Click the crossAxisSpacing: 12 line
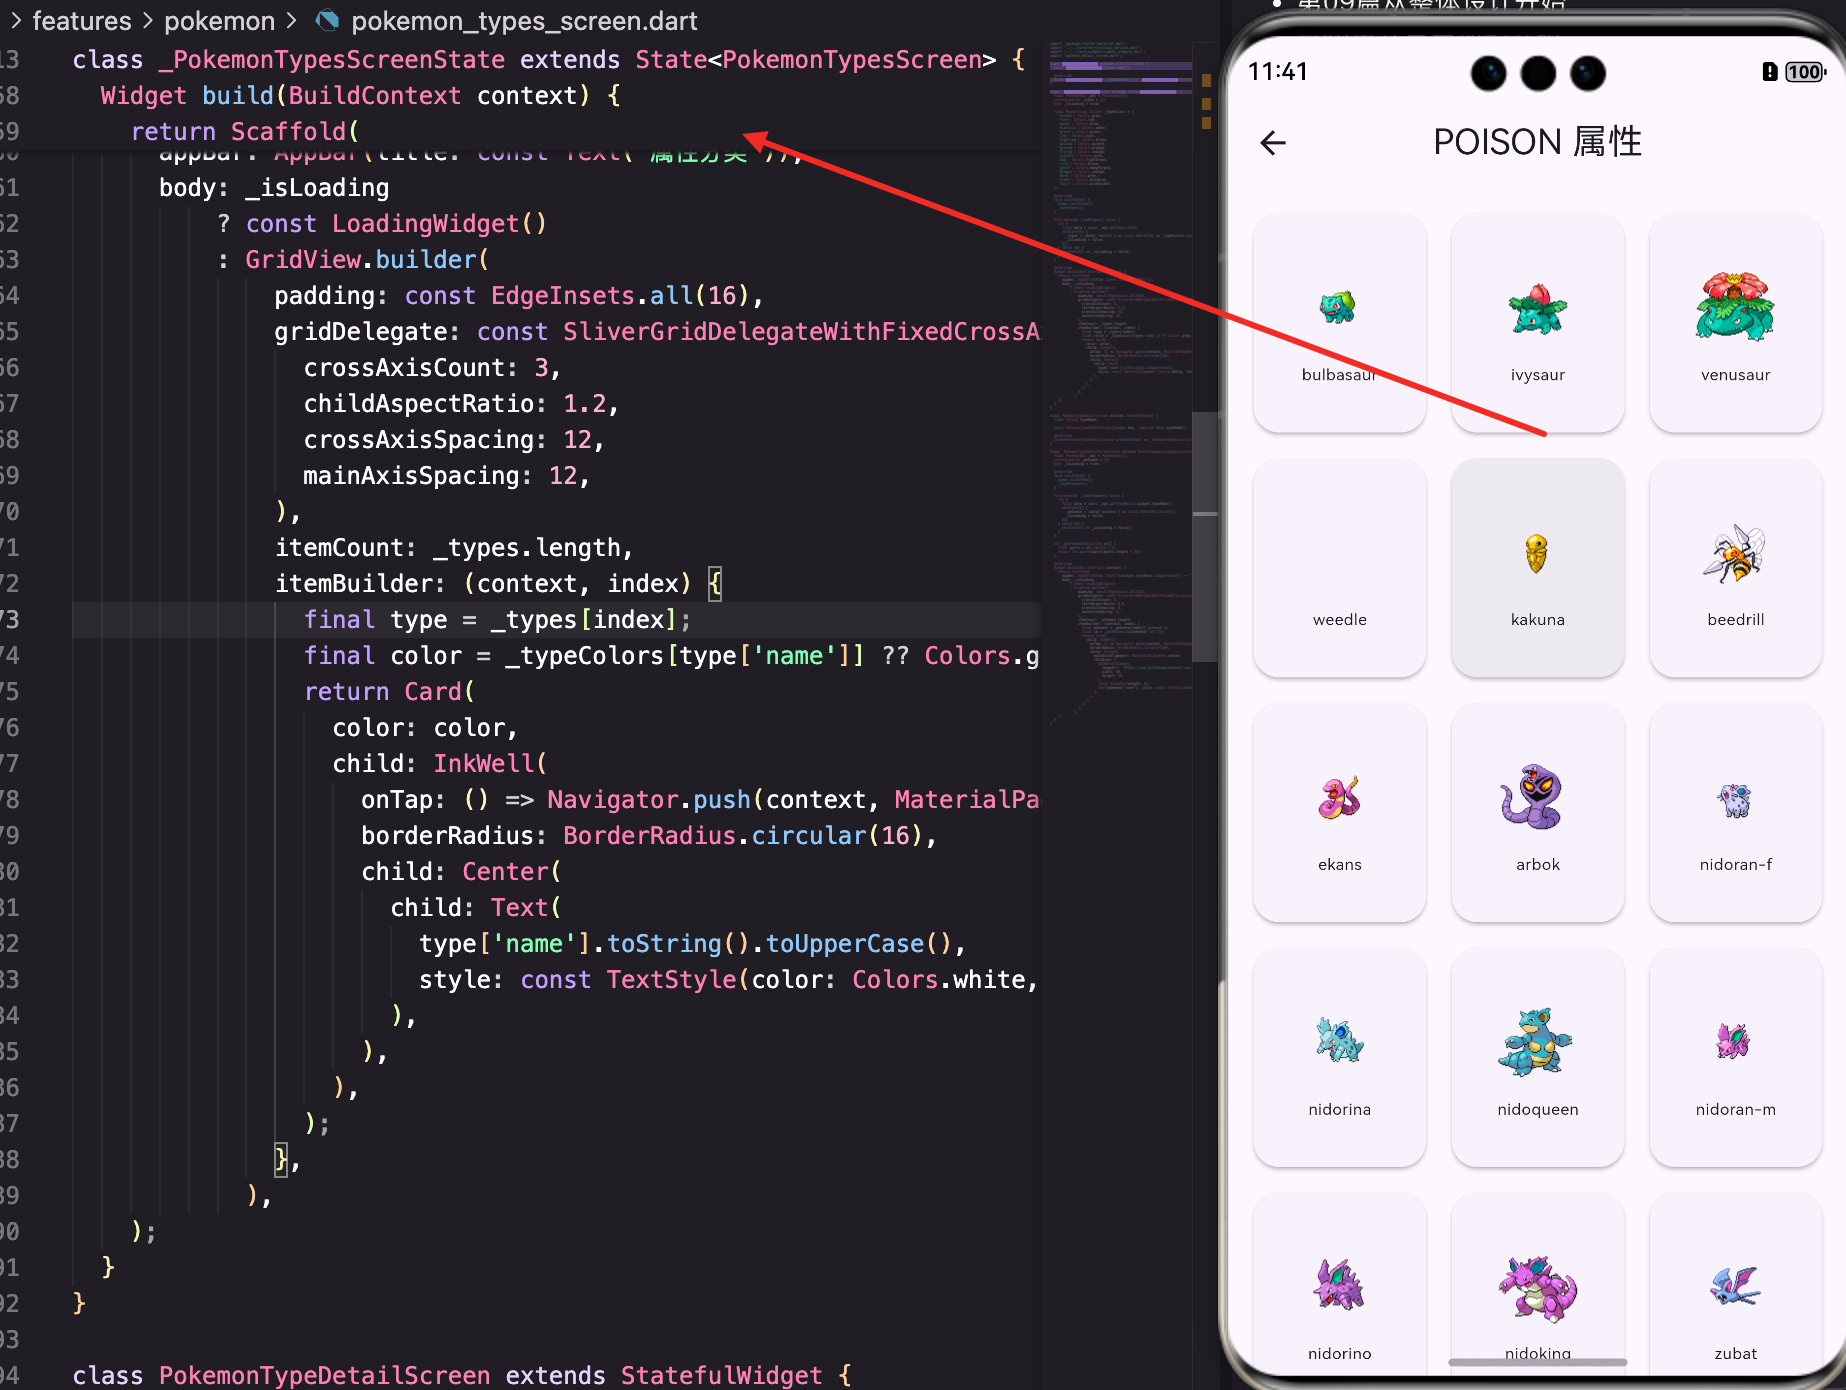Screen dimensions: 1846x1390 tap(454, 439)
